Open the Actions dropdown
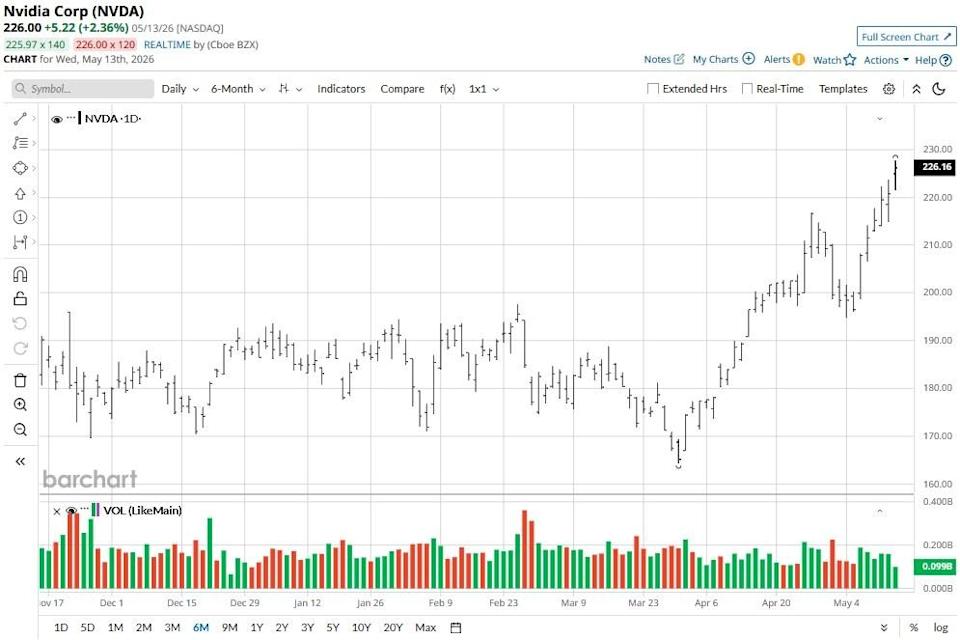The height and width of the screenshot is (640, 960). pyautogui.click(x=886, y=60)
